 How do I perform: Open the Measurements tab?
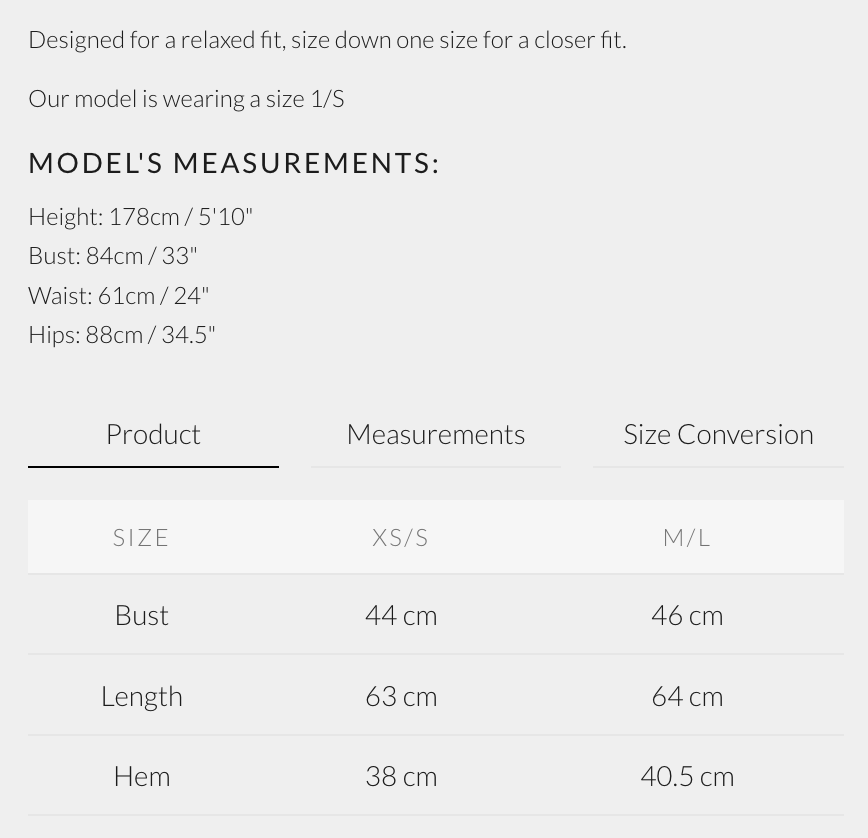[435, 434]
